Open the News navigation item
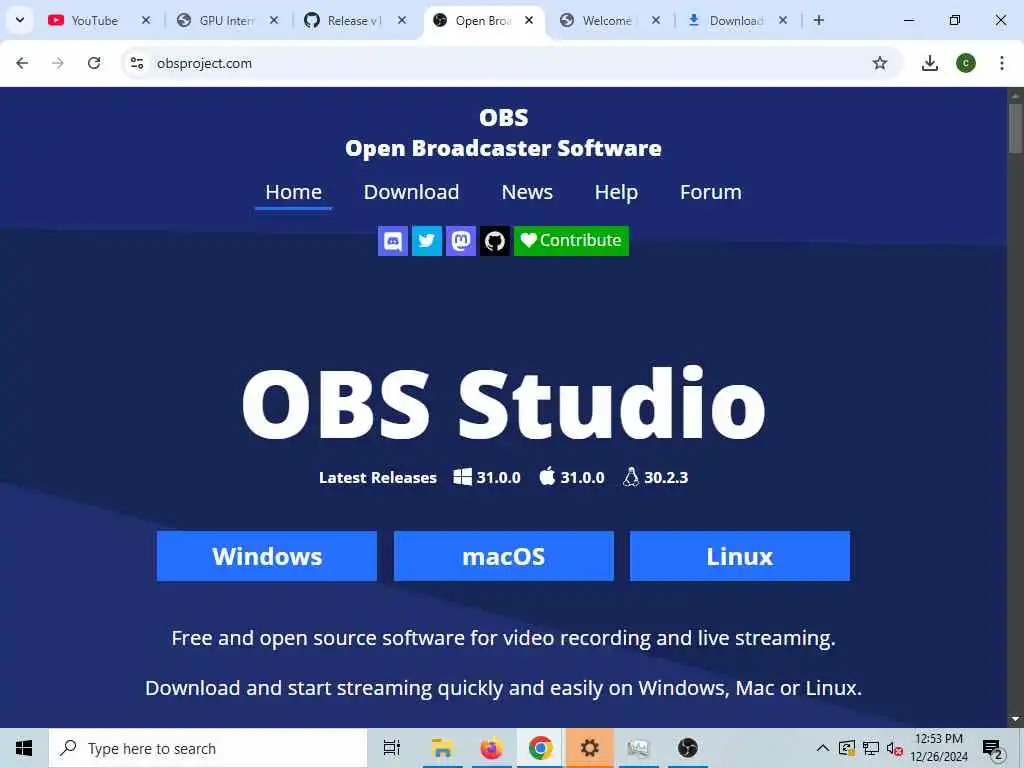The image size is (1024, 768). click(x=527, y=192)
